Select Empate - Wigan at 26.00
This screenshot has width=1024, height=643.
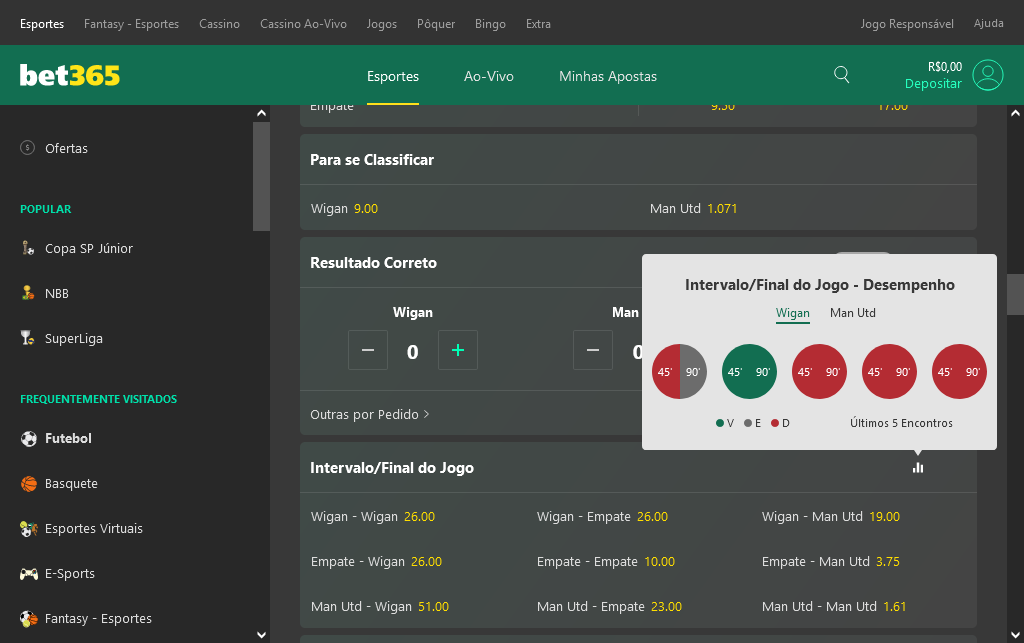pos(376,562)
